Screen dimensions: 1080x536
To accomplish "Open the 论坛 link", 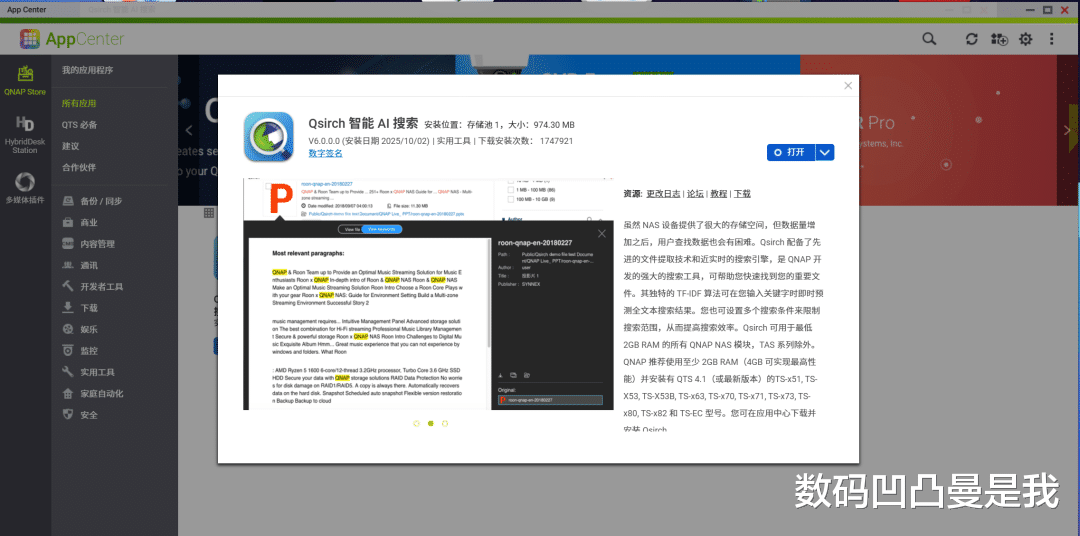I will 696,194.
